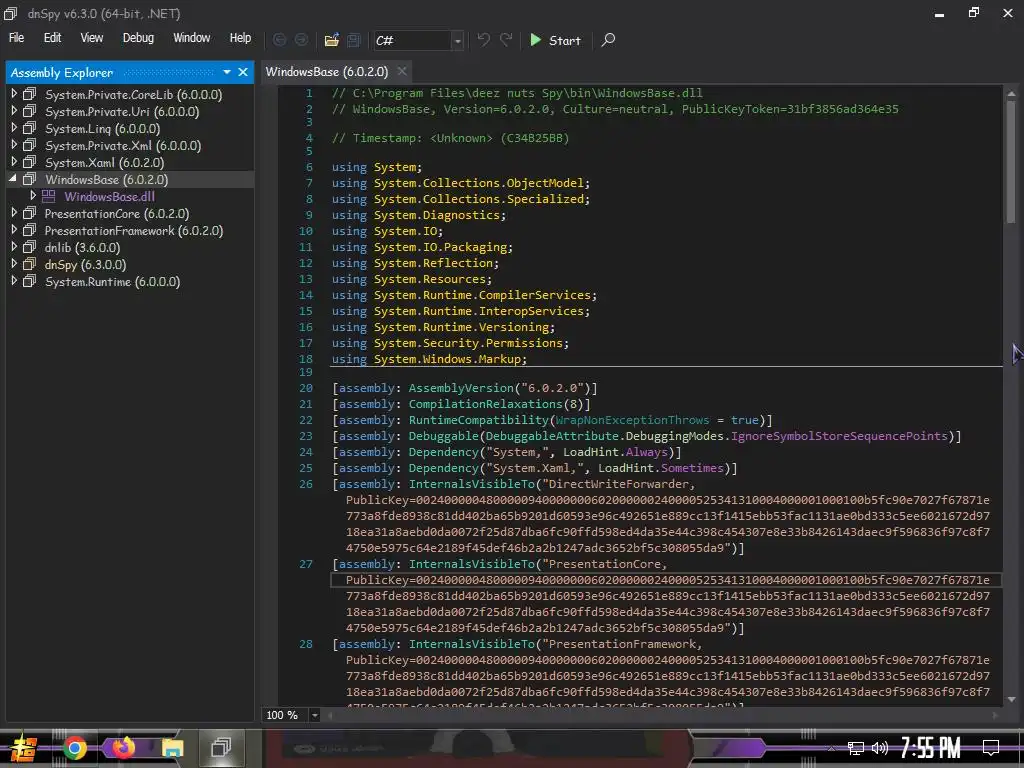This screenshot has width=1024, height=768.
Task: Click AssemblyVersion attribute on line 20
Action: point(461,388)
